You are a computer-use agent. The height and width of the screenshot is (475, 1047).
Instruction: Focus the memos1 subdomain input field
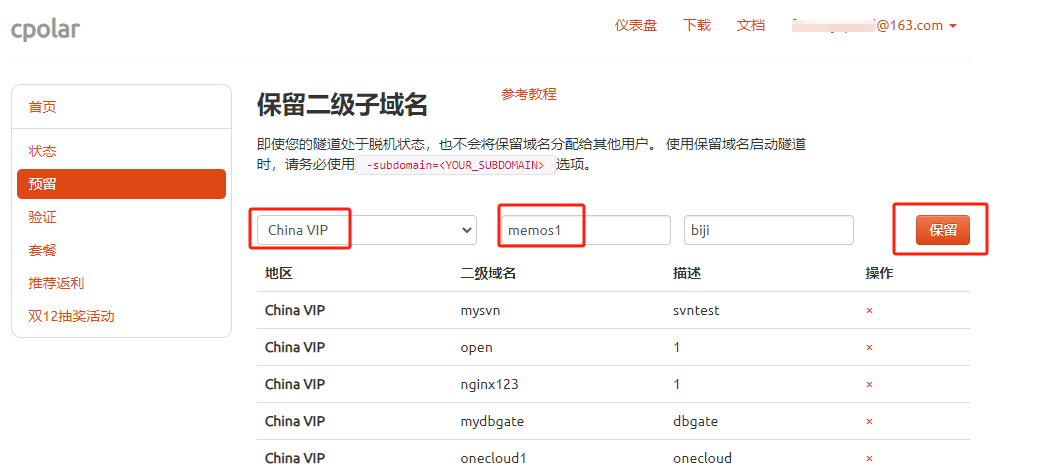(x=586, y=230)
